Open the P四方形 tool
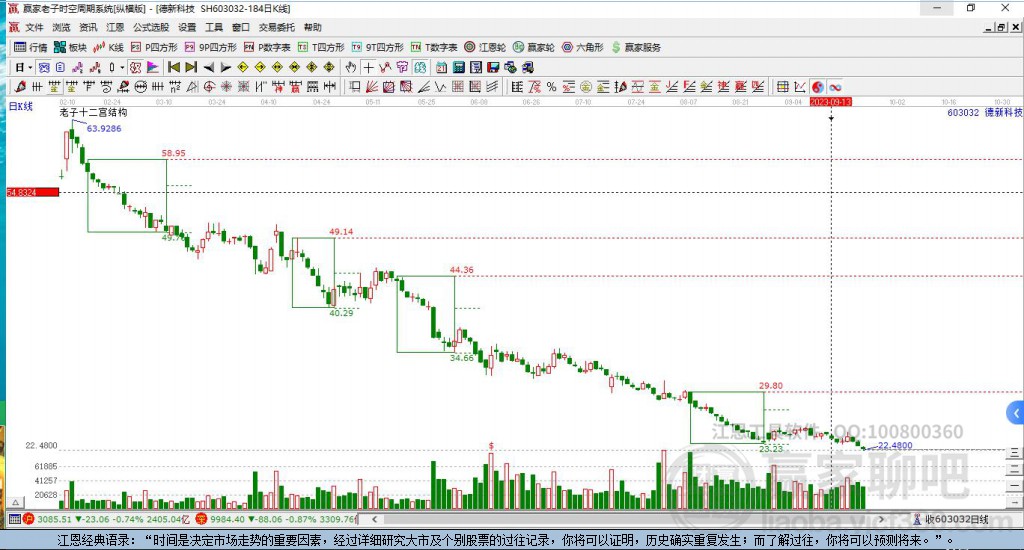This screenshot has height=550, width=1024. point(154,47)
